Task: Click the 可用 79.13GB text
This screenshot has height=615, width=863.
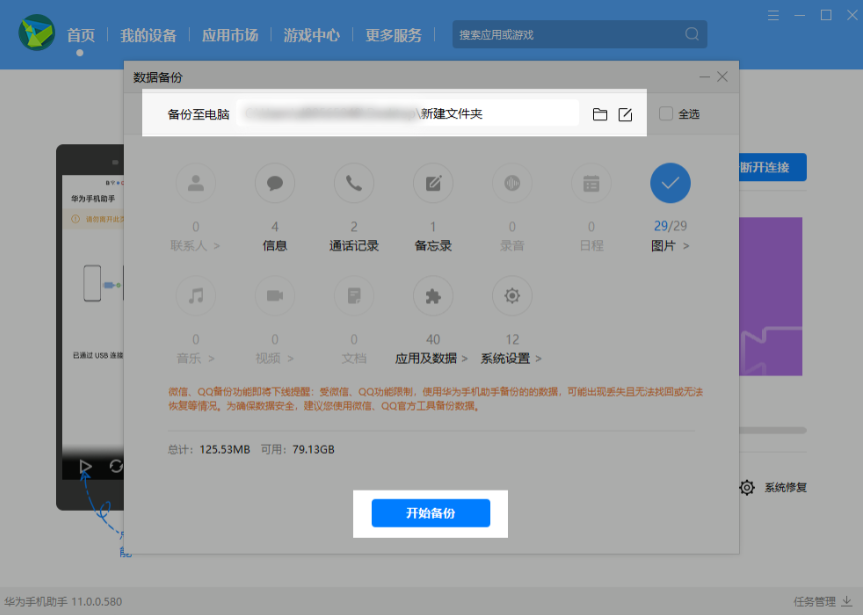Action: 298,450
